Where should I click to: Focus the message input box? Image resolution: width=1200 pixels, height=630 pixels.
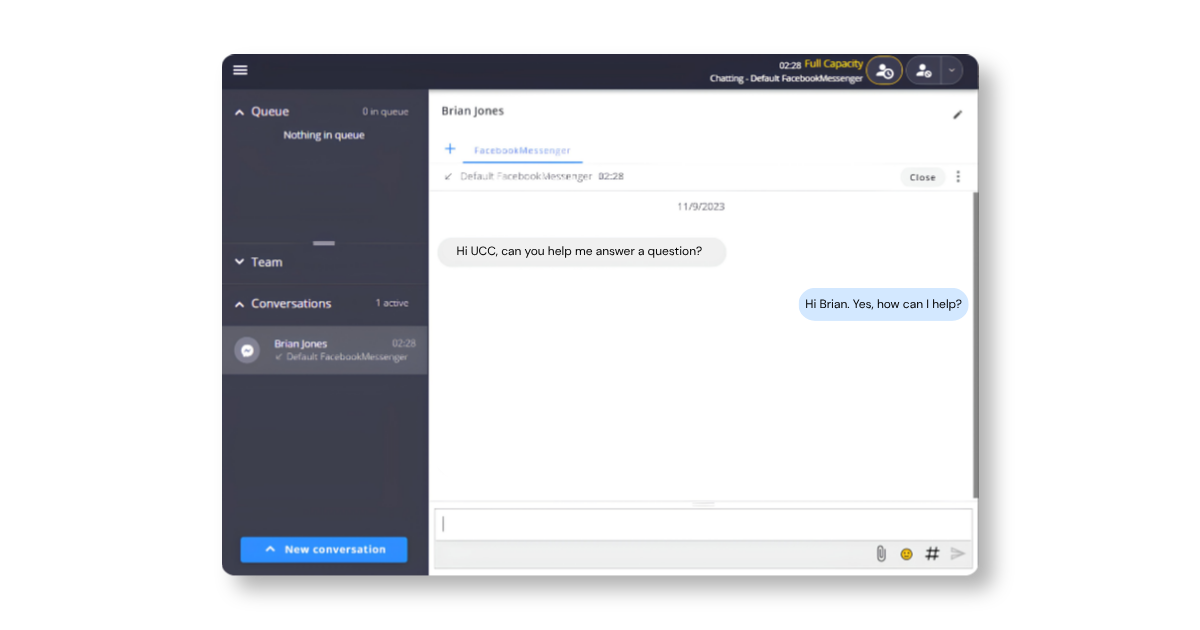(x=703, y=524)
